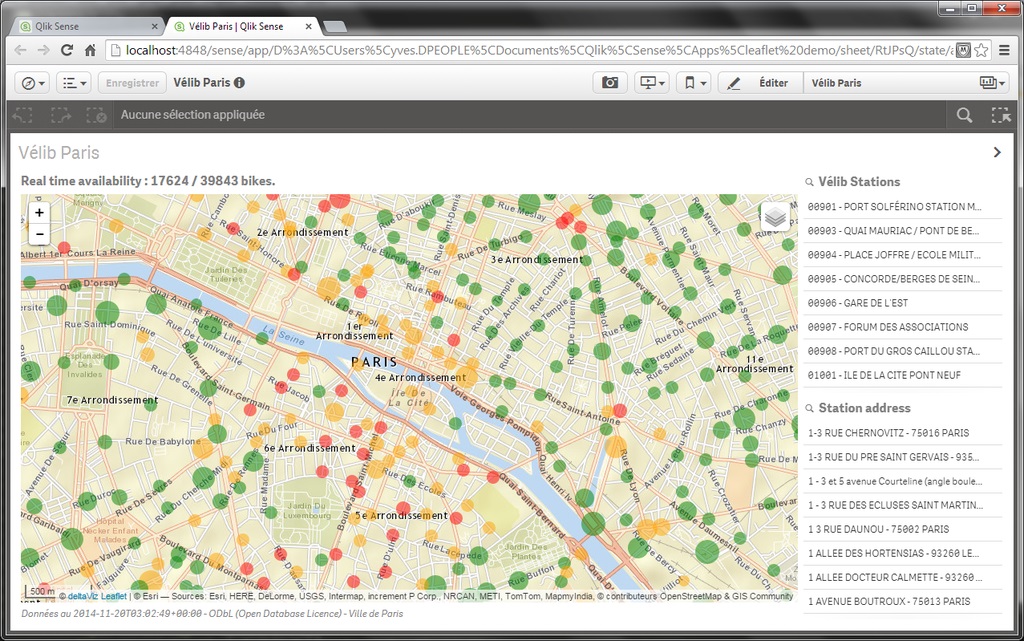The image size is (1024, 641).
Task: Click the Station address list title
Action: coord(865,408)
